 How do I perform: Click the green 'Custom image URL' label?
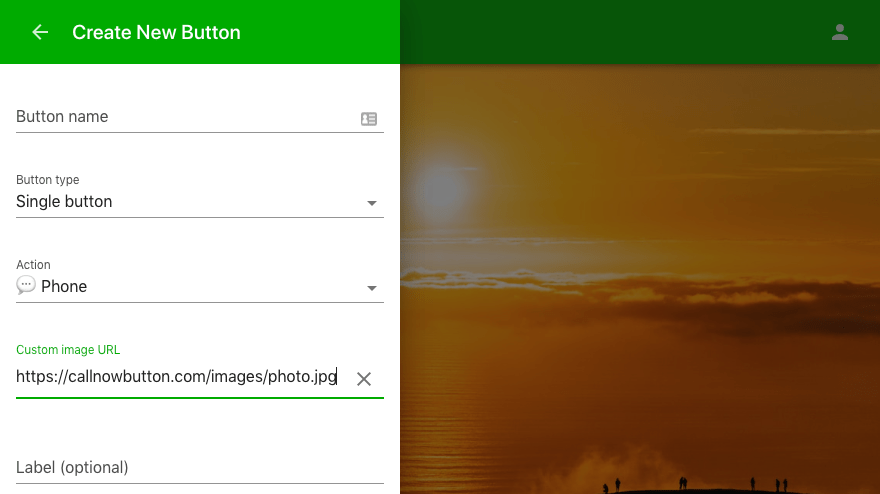click(68, 350)
